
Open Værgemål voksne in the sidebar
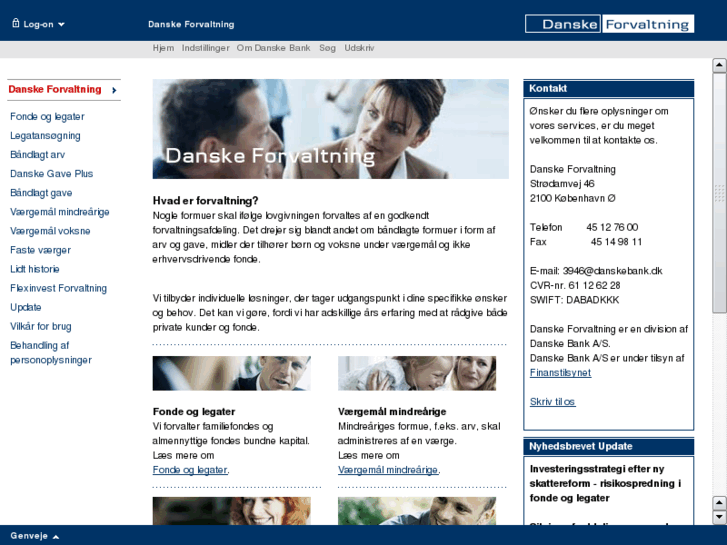tap(50, 231)
